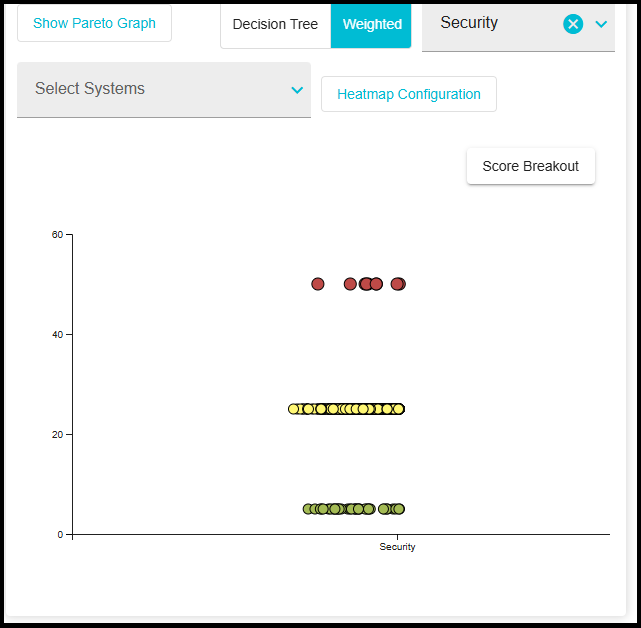This screenshot has height=628, width=641.
Task: Open the Select Systems dropdown field
Action: tap(150, 89)
